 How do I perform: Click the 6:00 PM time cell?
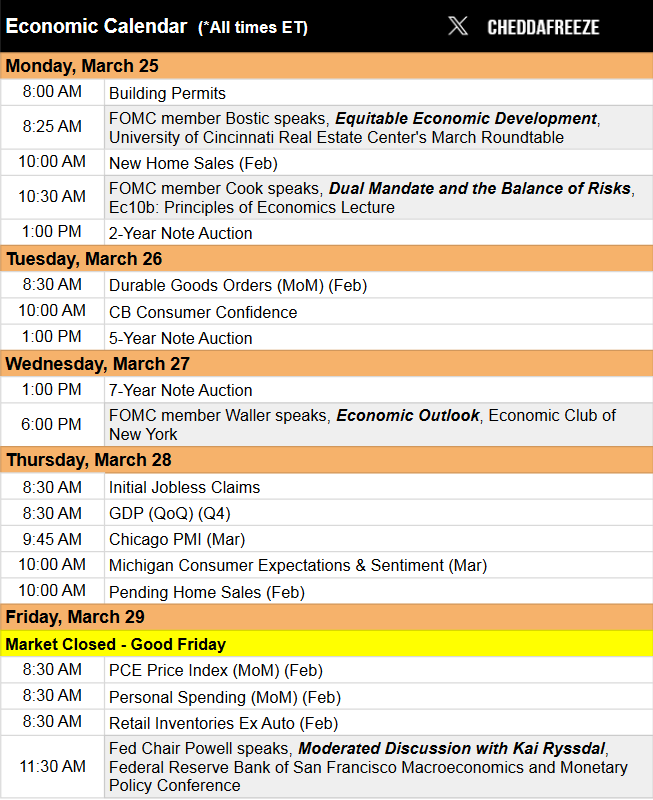click(52, 424)
